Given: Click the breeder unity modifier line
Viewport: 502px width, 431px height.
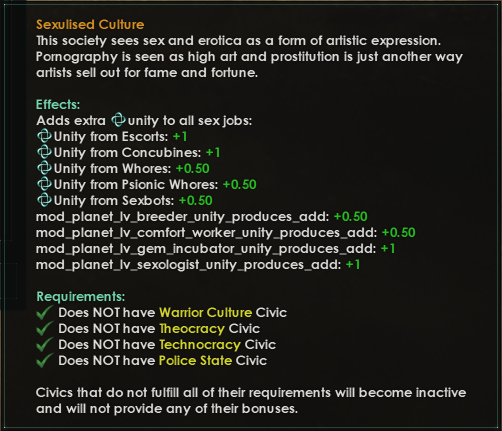Looking at the screenshot, I should coord(202,217).
